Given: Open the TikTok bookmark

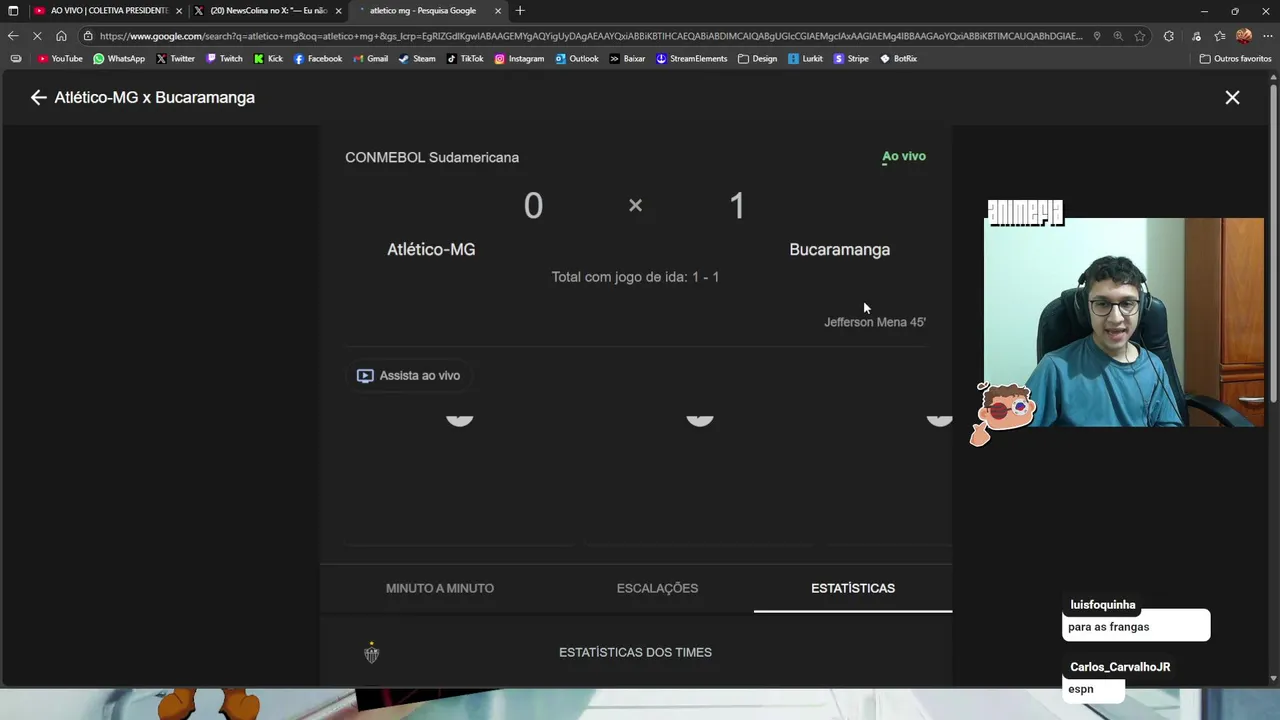Looking at the screenshot, I should point(465,59).
